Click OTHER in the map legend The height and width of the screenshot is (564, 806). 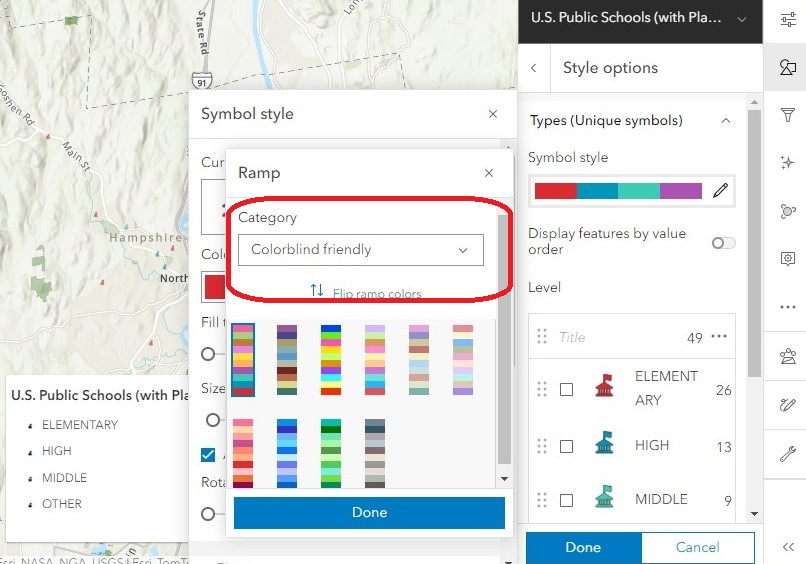[x=62, y=504]
